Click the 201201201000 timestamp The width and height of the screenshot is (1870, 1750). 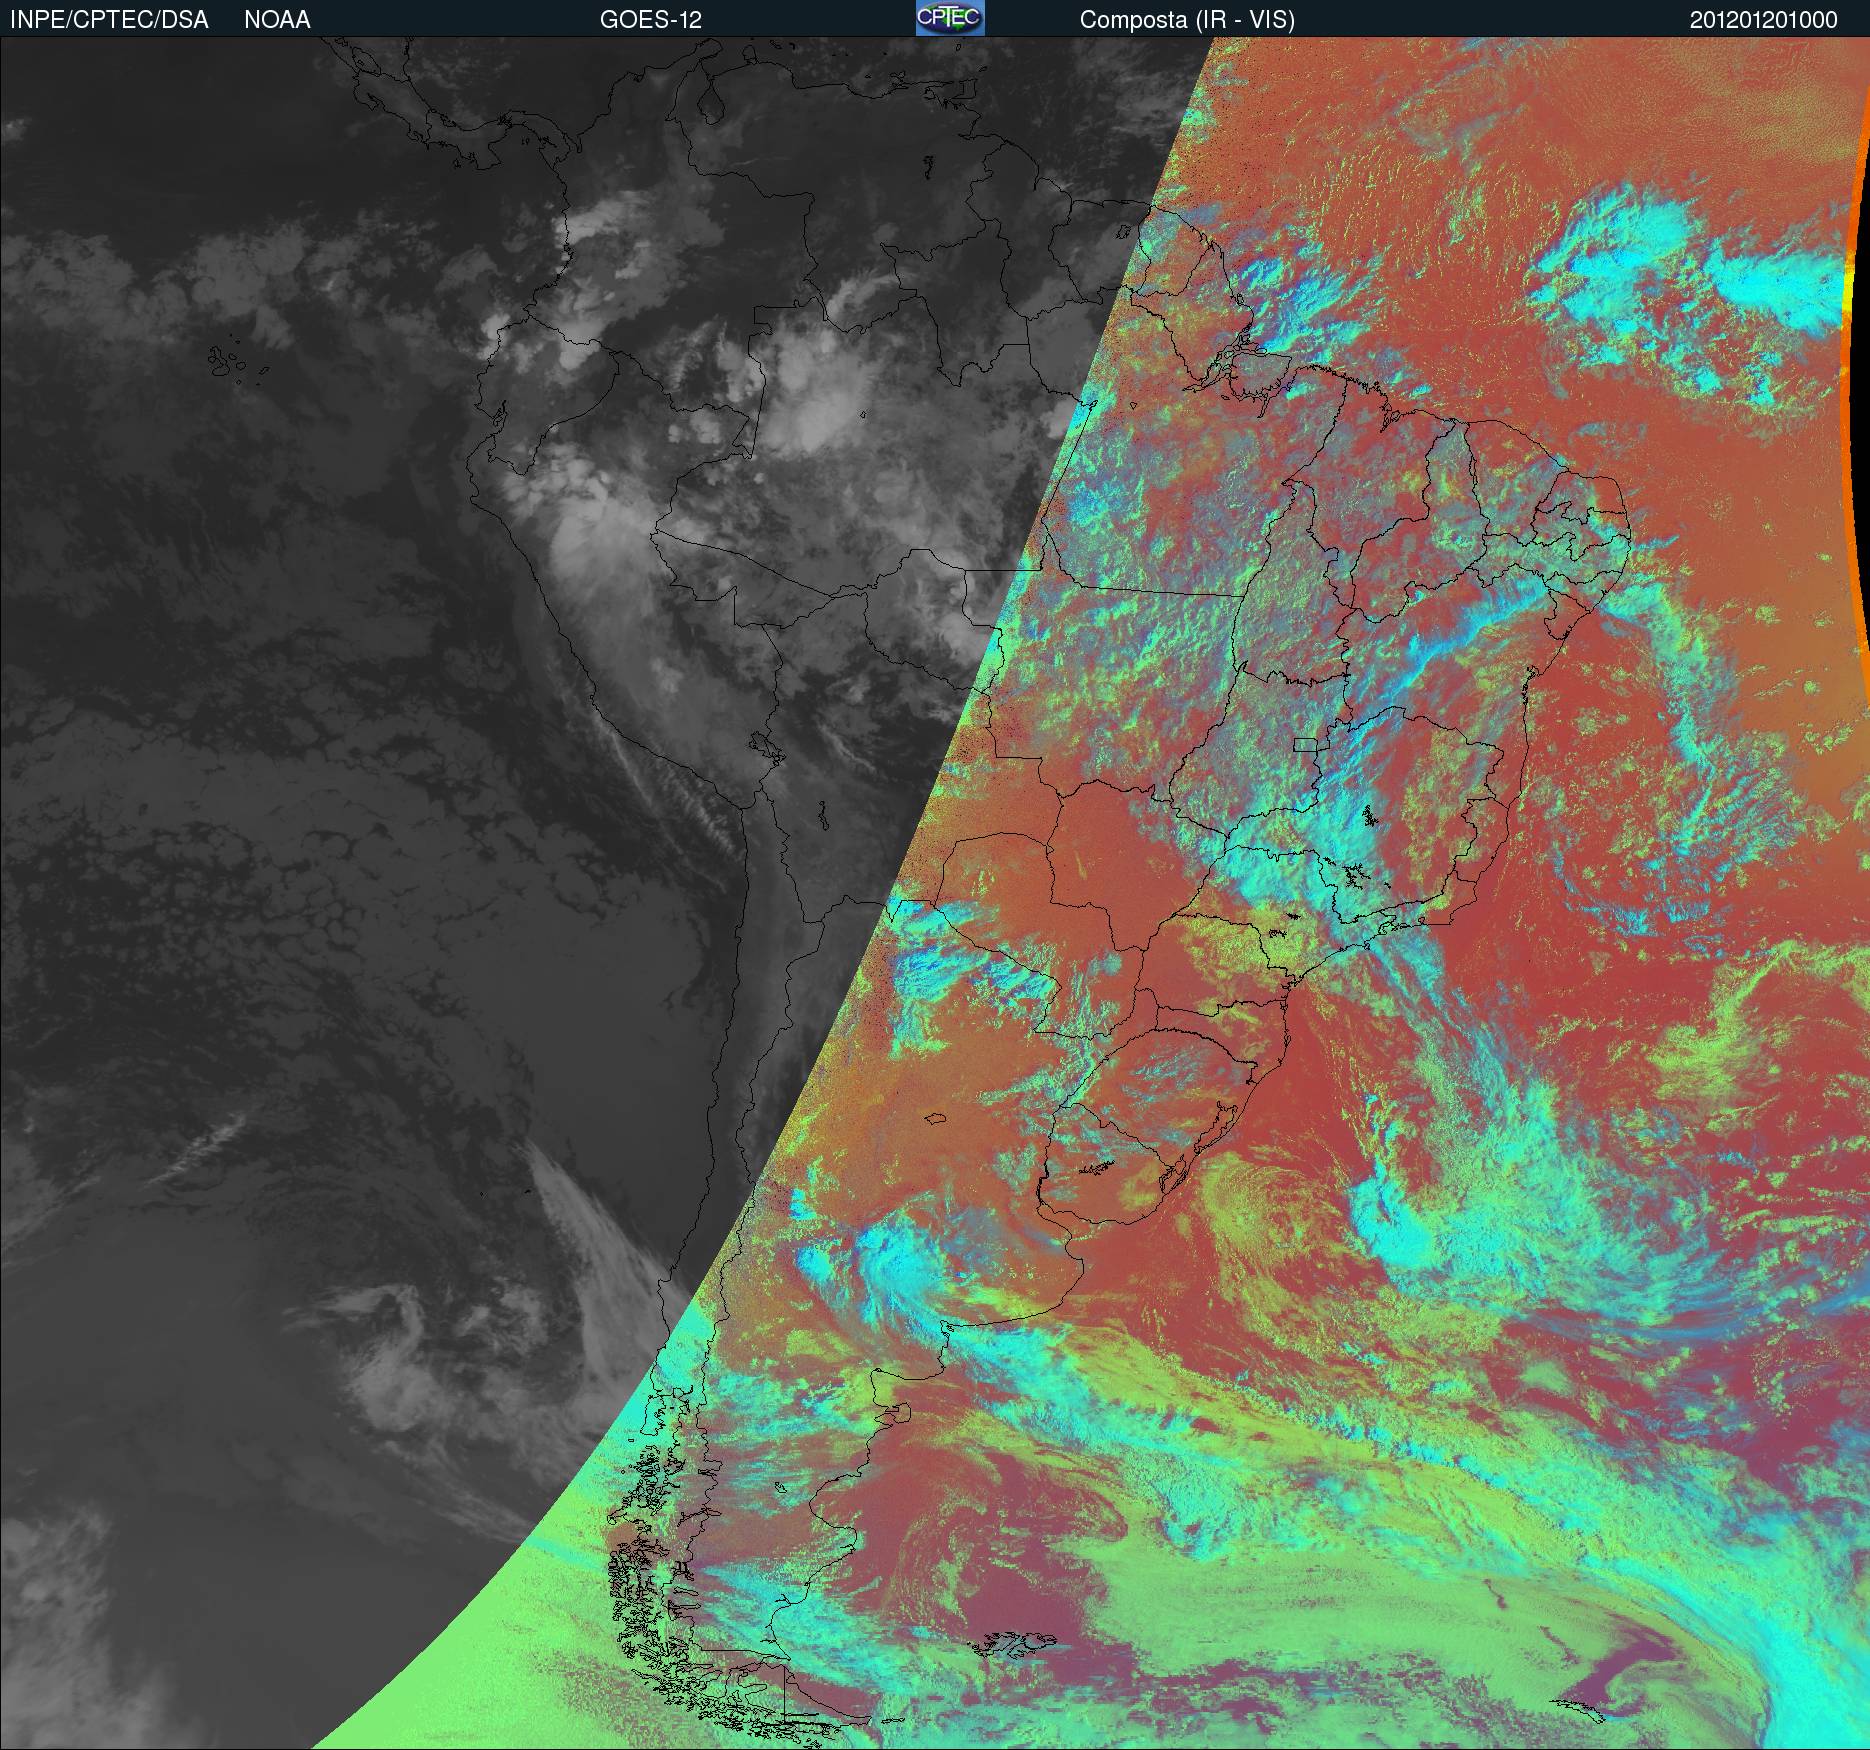tap(1764, 20)
